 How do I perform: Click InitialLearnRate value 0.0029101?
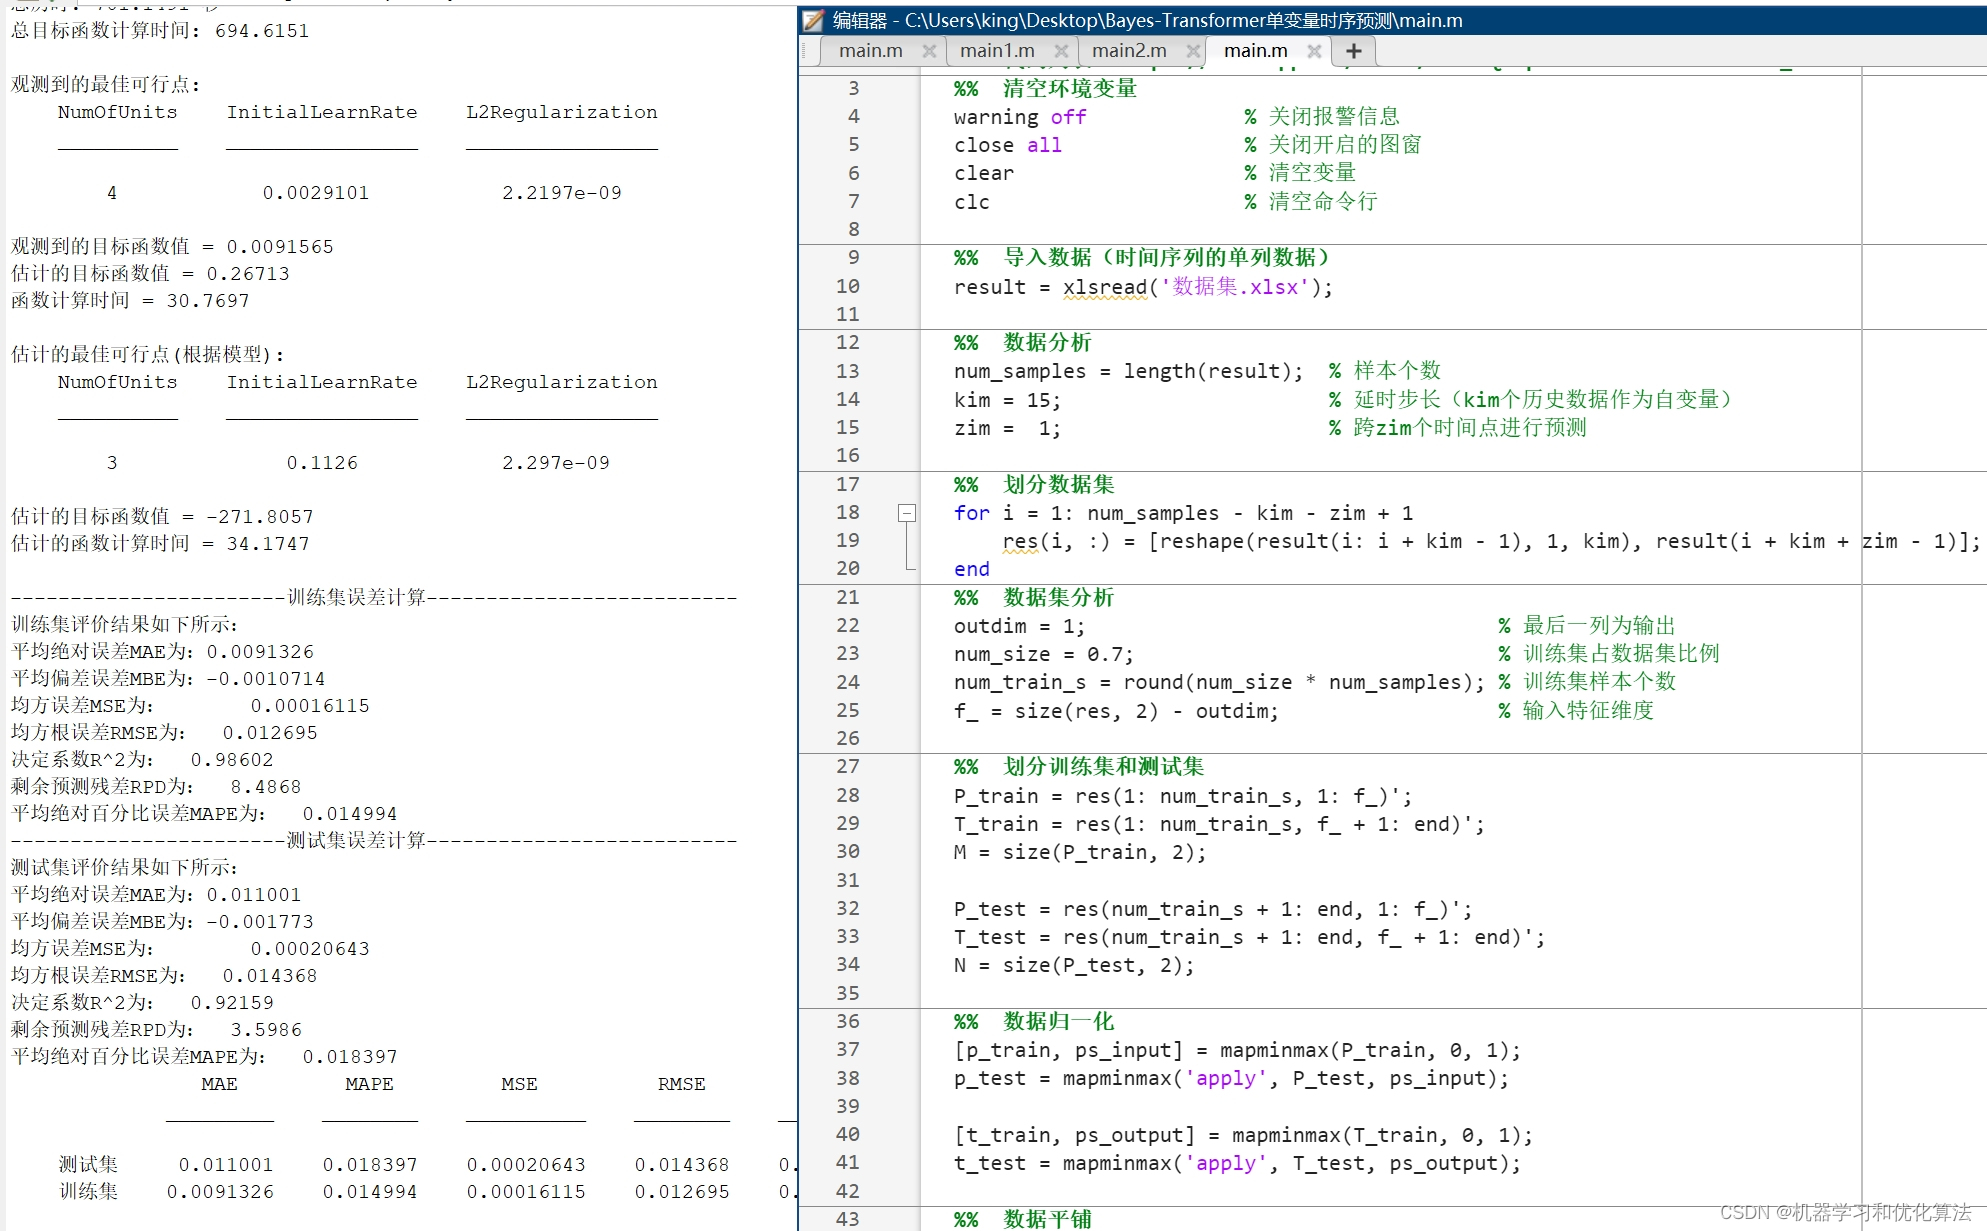click(x=316, y=193)
